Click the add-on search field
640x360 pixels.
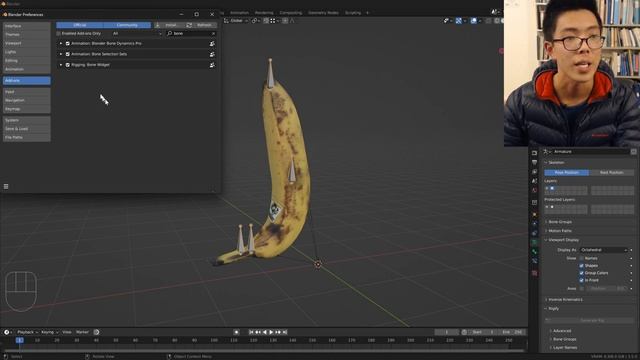coord(191,33)
